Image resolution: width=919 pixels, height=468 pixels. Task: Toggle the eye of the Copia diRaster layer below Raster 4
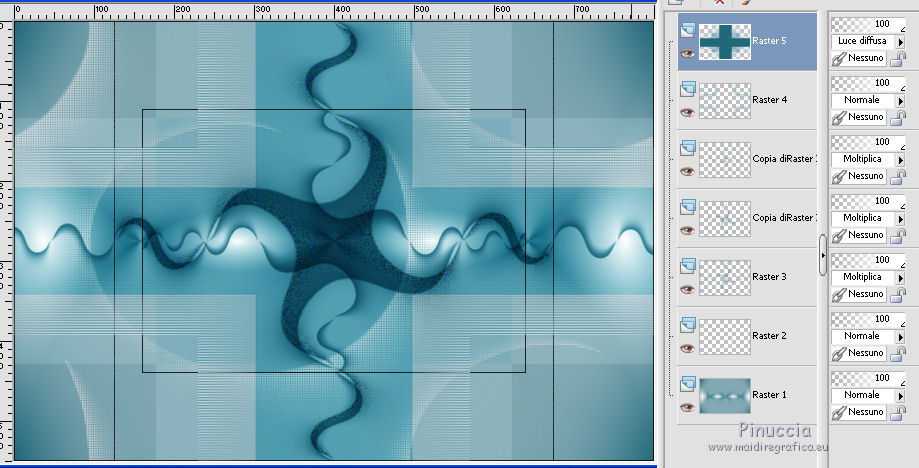[x=687, y=172]
